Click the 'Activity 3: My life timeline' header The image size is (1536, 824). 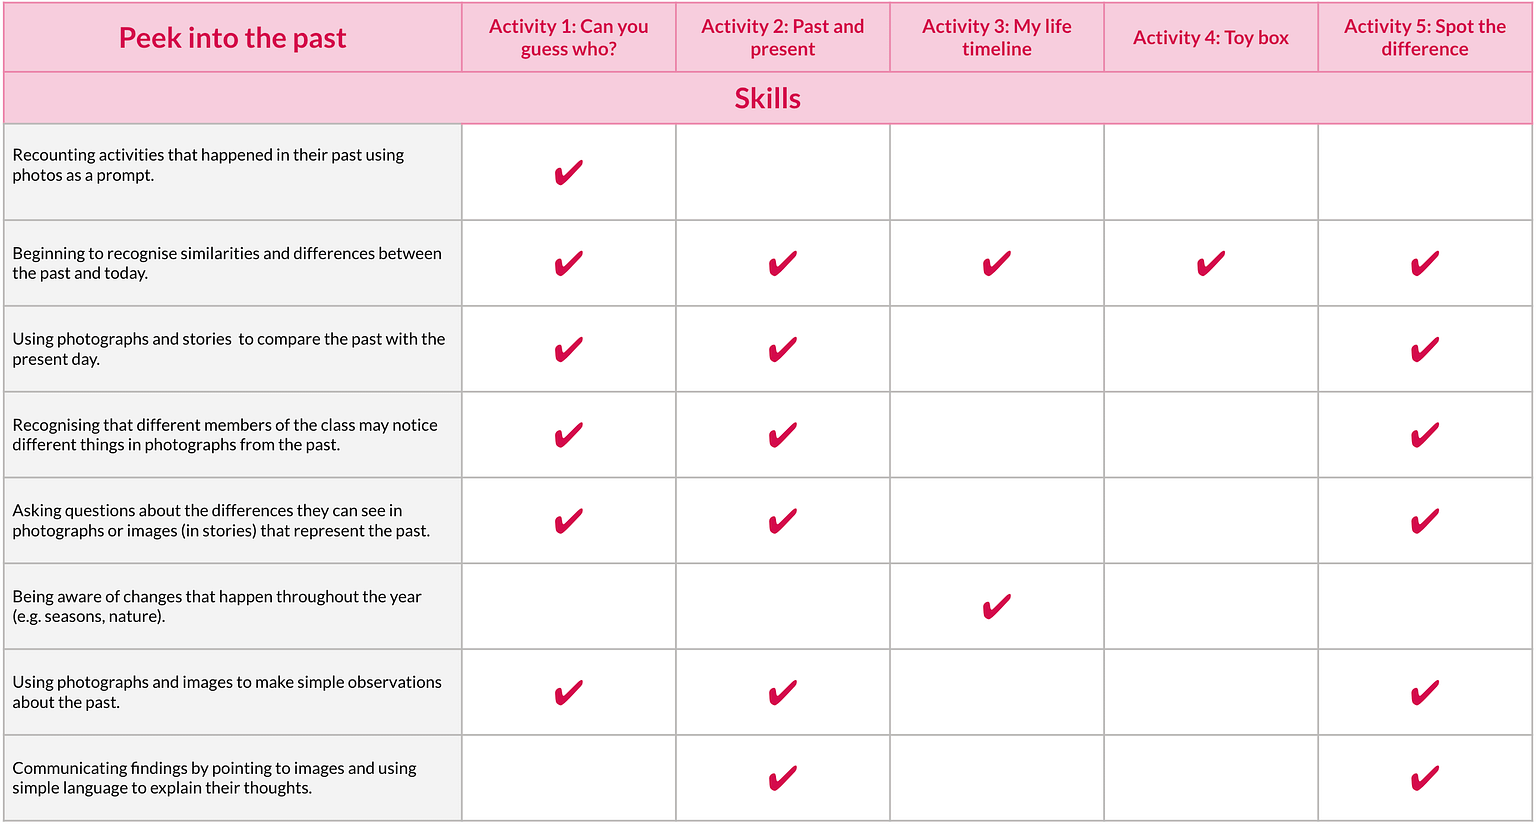click(996, 38)
